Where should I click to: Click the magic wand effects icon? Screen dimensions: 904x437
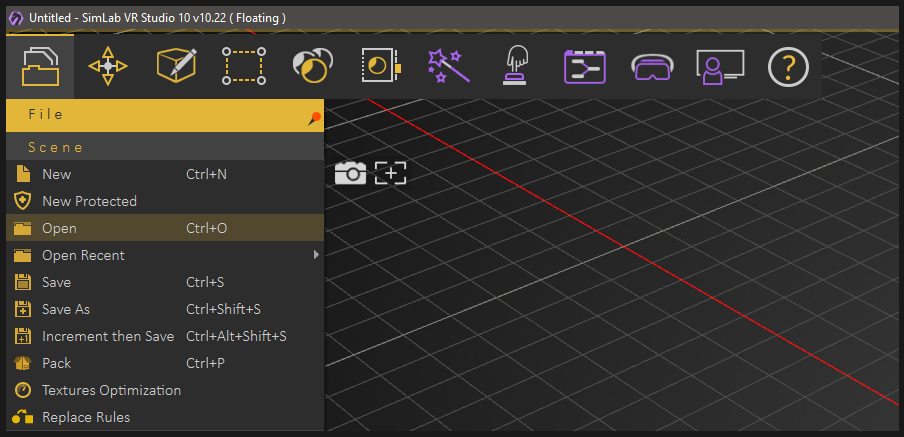tap(449, 66)
